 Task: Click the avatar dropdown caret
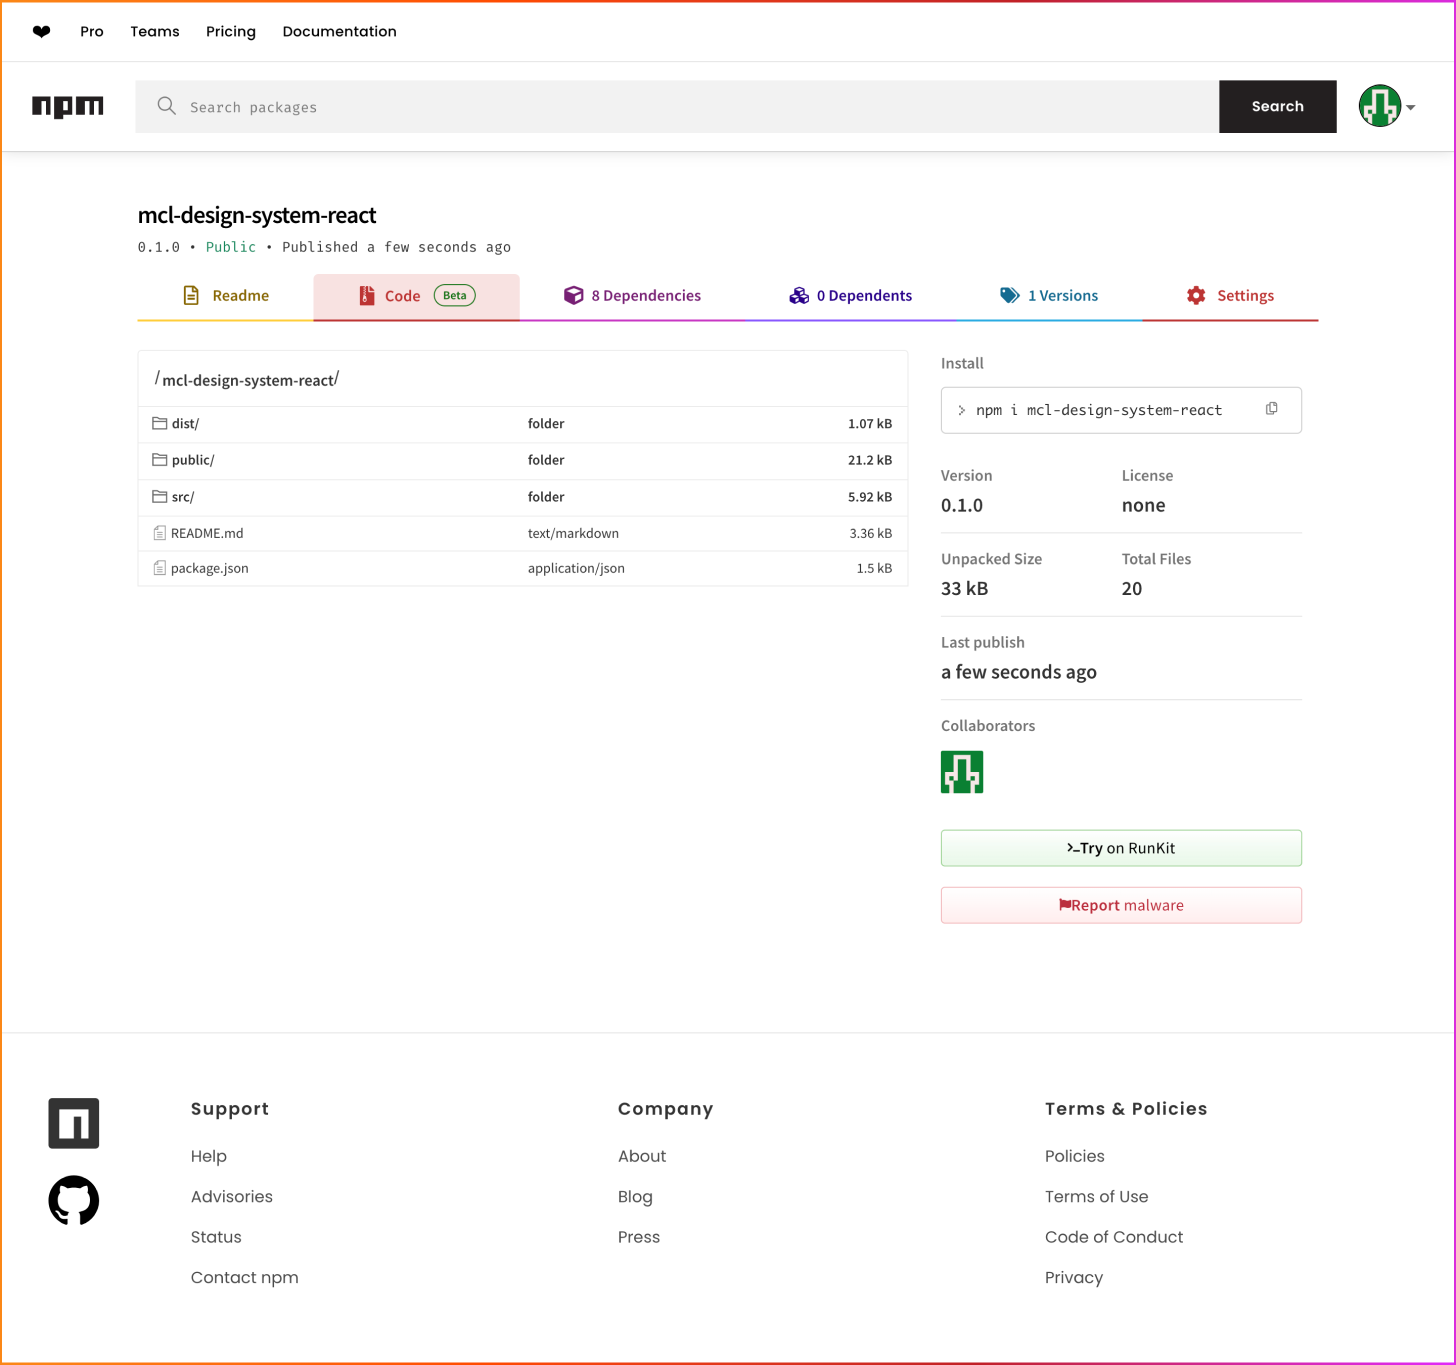coord(1411,107)
